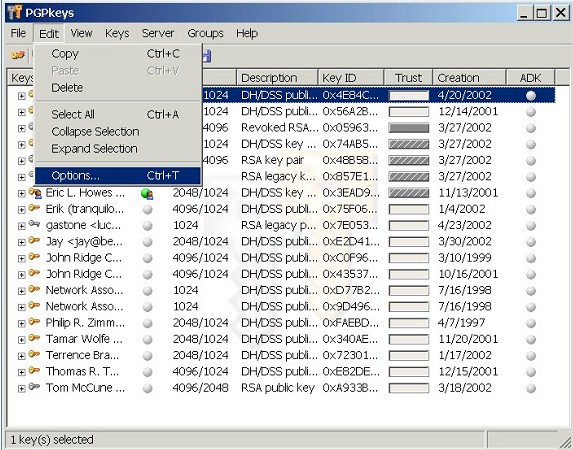Screen dimensions: 573x450
Task: Expand the gastone key row
Action: click(22, 226)
